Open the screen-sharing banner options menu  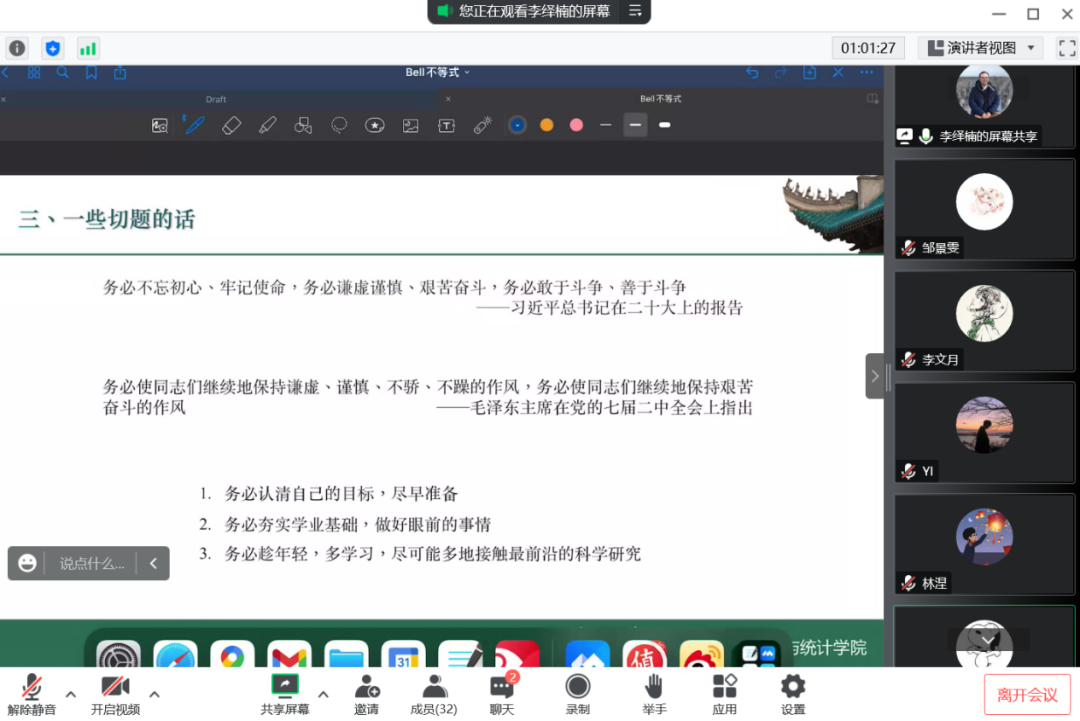coord(634,11)
